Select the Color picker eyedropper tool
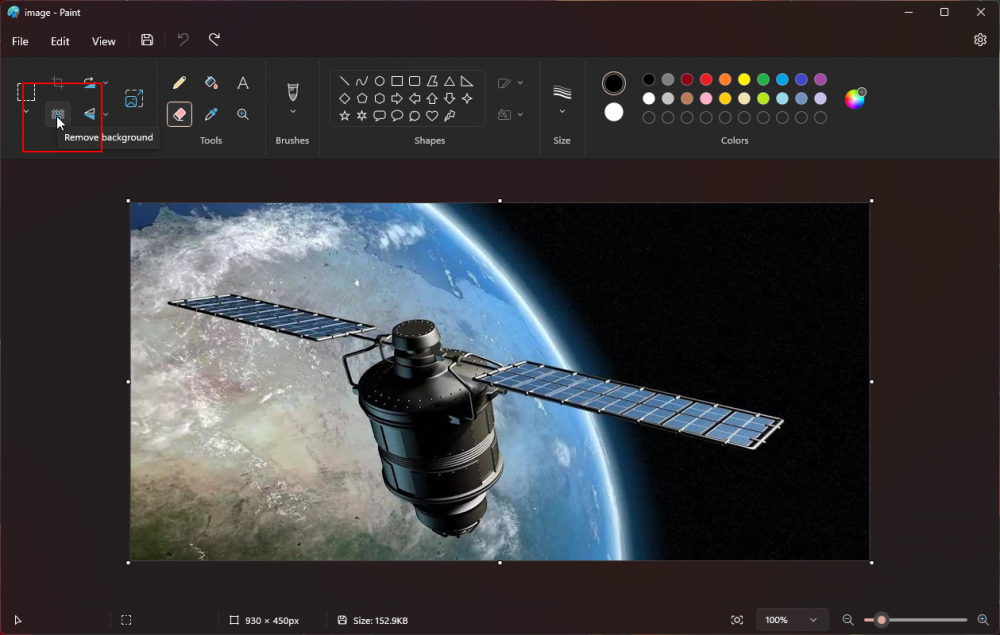 click(211, 114)
